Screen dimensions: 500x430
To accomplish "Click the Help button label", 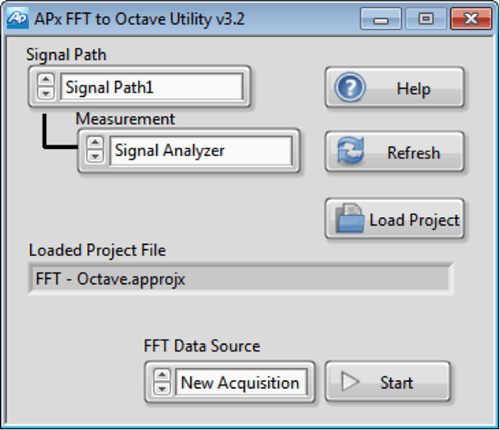I will pyautogui.click(x=413, y=89).
